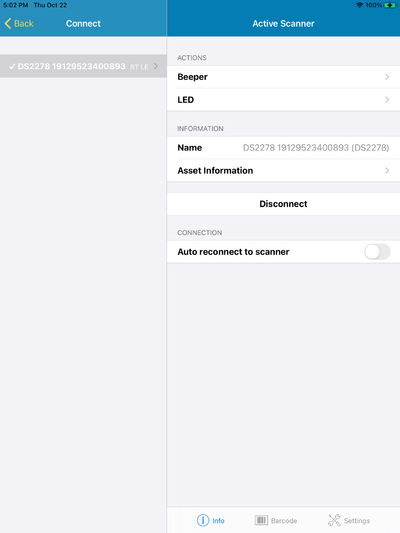Toggle Auto reconnect to scanner switch
This screenshot has width=400, height=533.
(x=377, y=252)
